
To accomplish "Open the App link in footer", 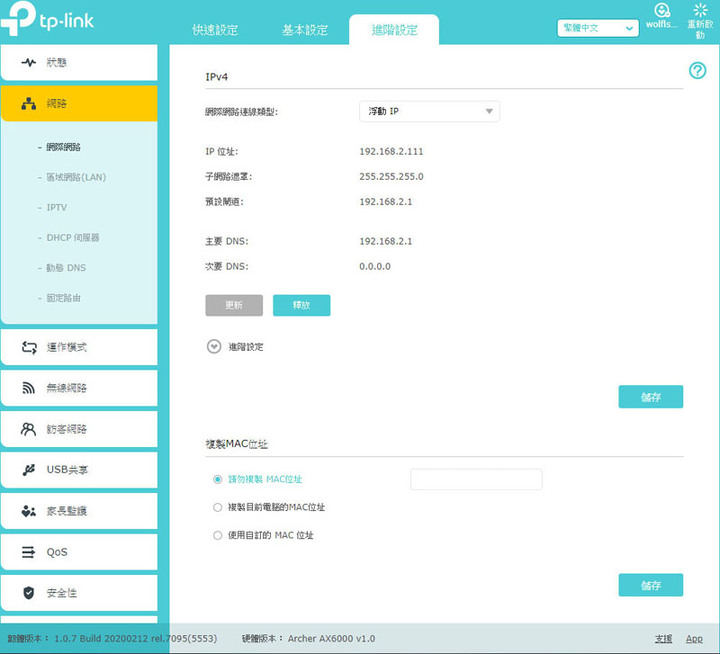I will point(694,639).
